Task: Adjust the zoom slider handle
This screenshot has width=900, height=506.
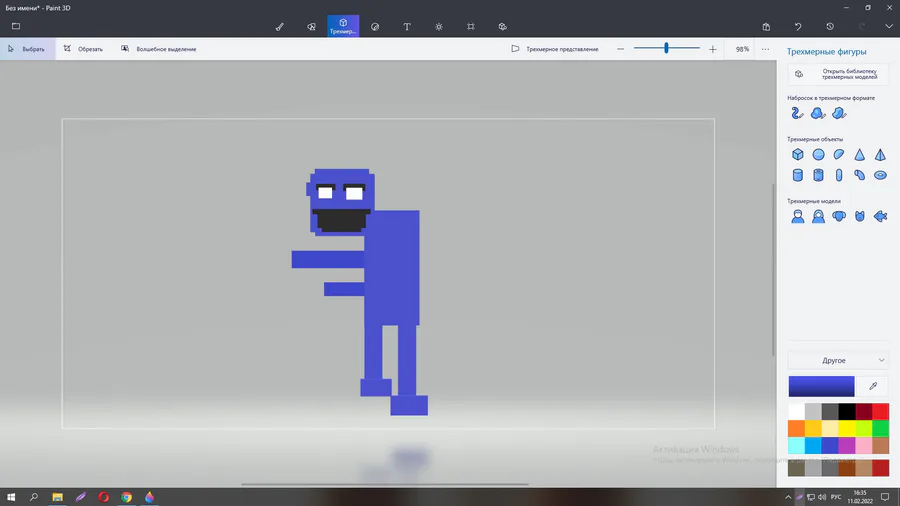Action: tap(666, 48)
